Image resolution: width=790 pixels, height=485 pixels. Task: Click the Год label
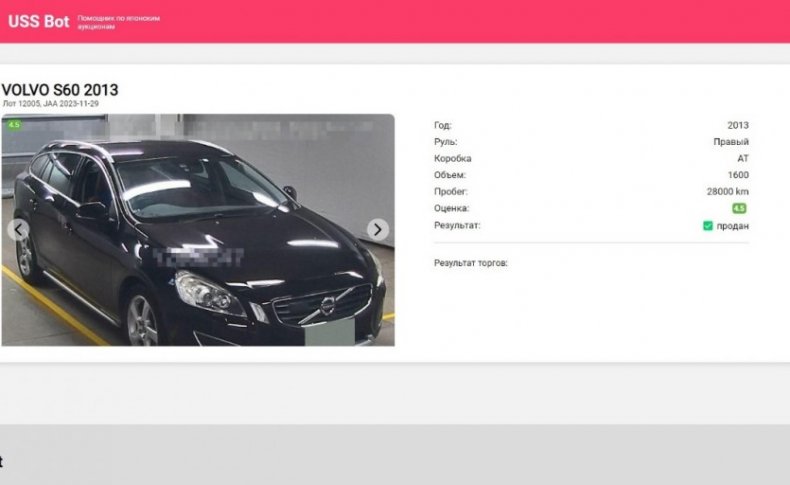(x=442, y=125)
